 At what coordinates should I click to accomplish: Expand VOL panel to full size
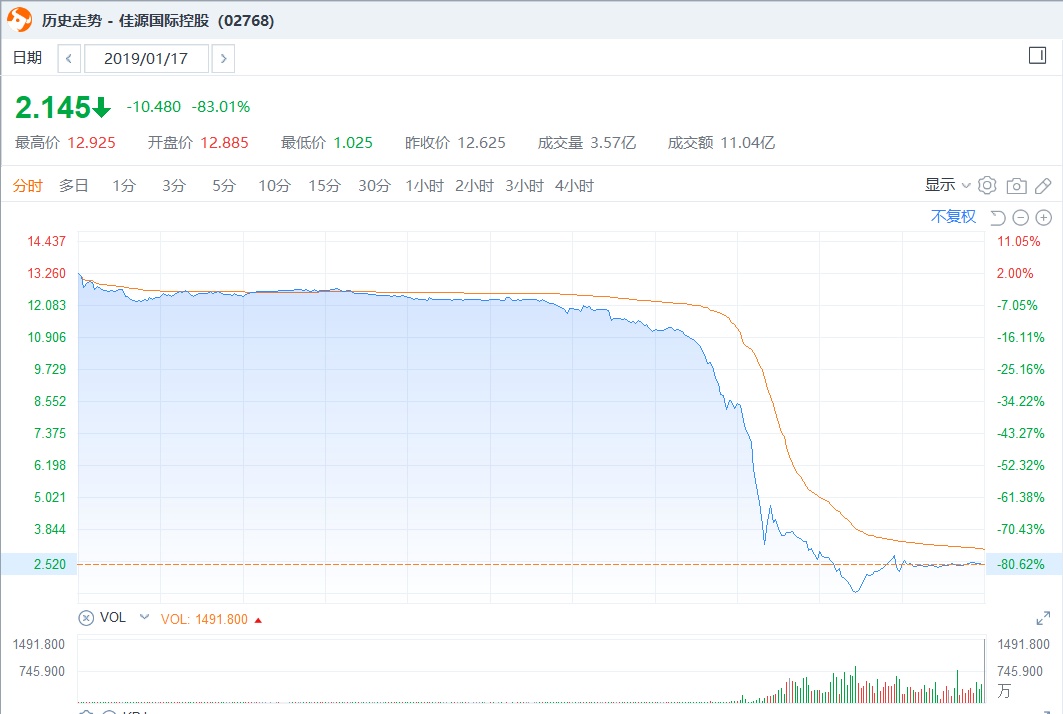tap(1043, 619)
